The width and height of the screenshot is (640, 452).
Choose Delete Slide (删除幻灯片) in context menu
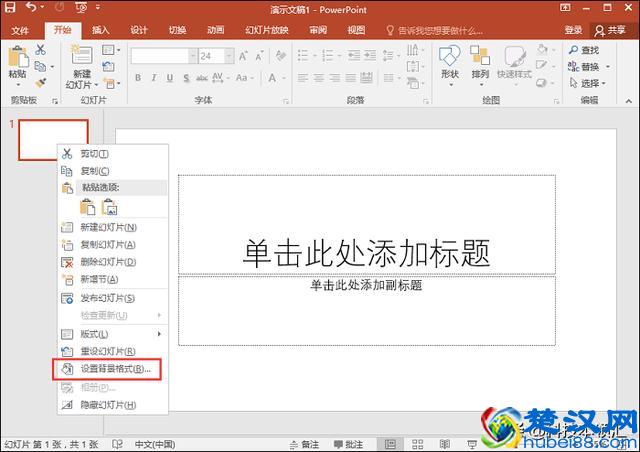click(x=113, y=262)
